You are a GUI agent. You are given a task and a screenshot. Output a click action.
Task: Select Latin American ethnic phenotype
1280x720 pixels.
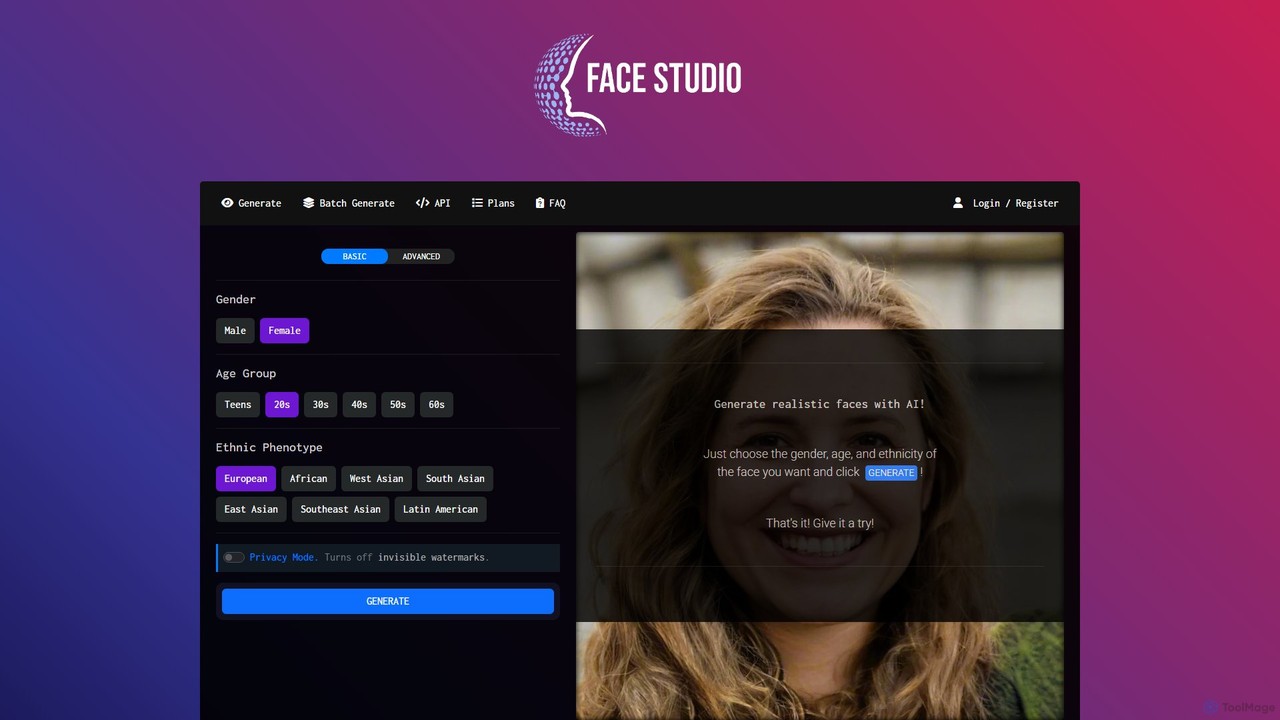441,509
